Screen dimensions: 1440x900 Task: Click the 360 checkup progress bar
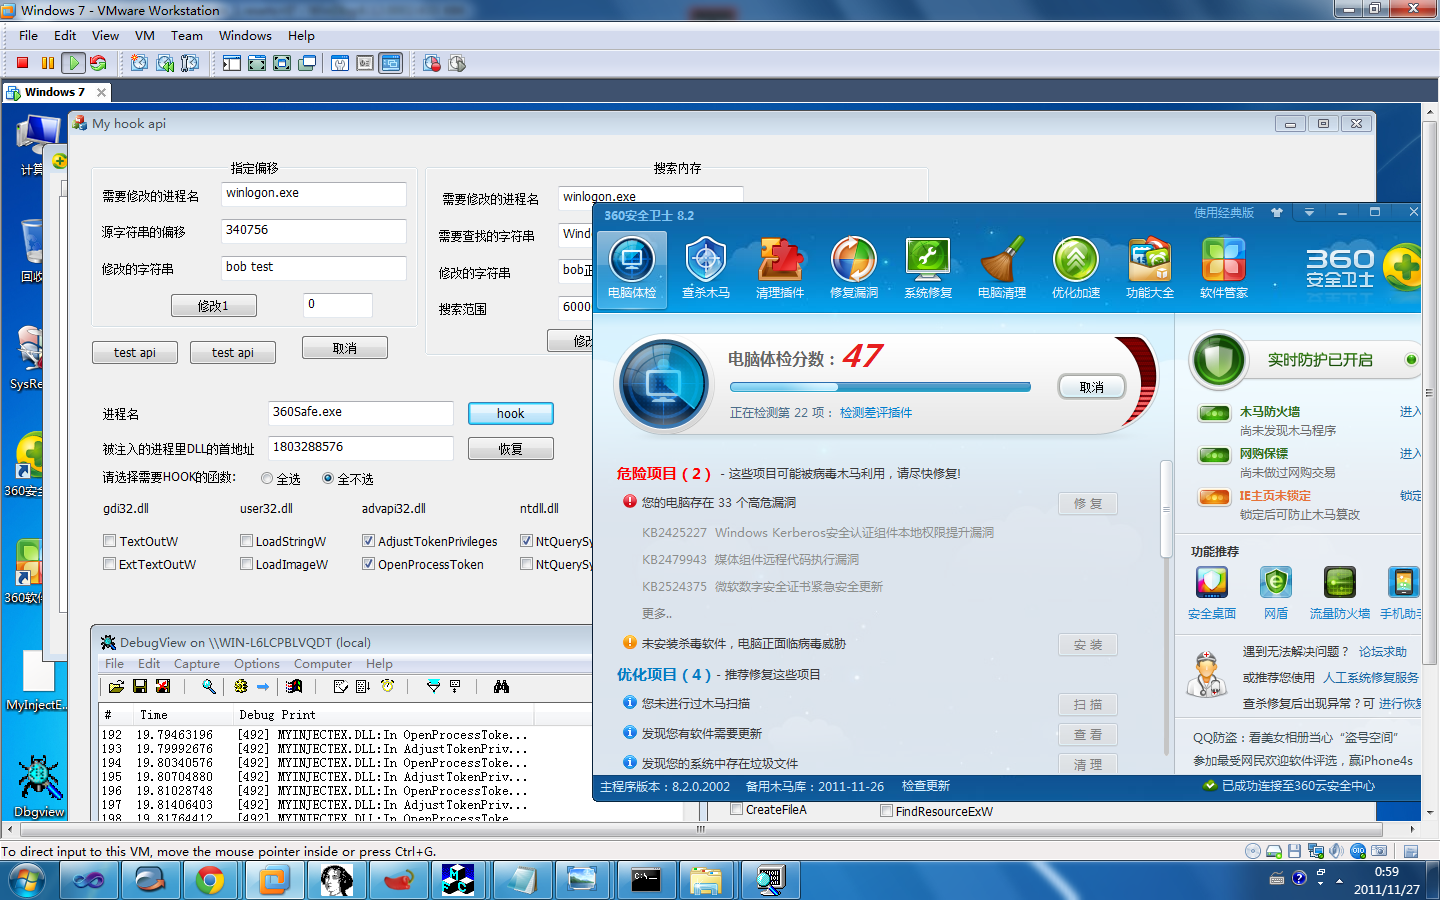point(880,387)
